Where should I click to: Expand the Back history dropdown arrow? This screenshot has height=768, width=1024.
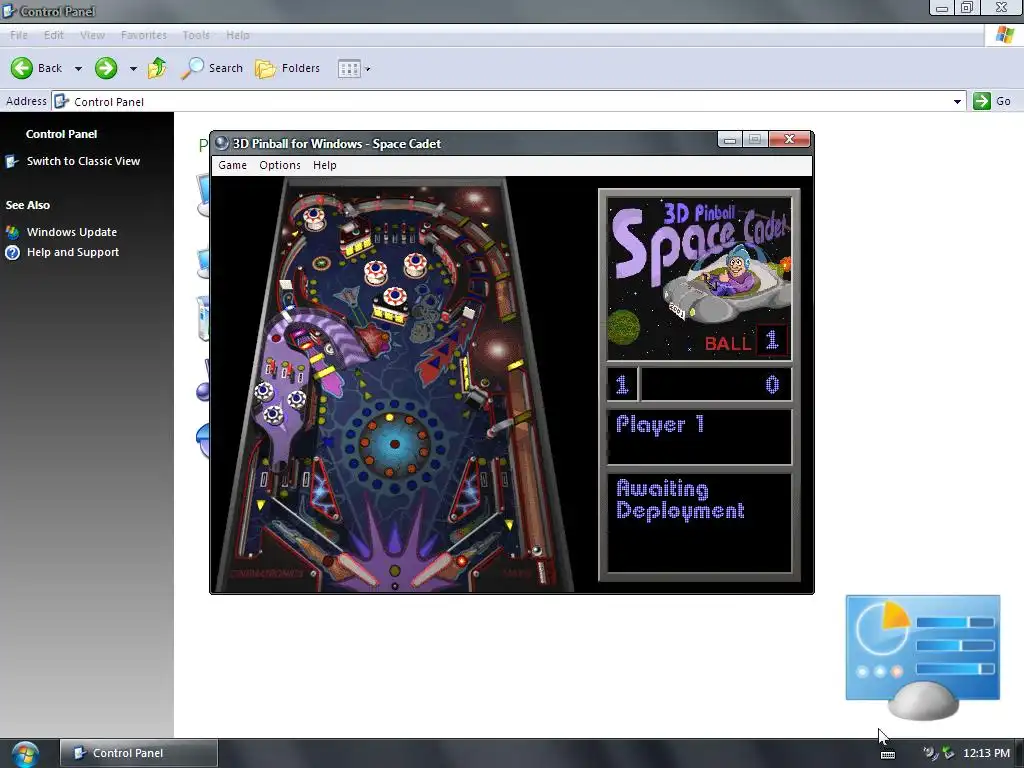(x=78, y=68)
